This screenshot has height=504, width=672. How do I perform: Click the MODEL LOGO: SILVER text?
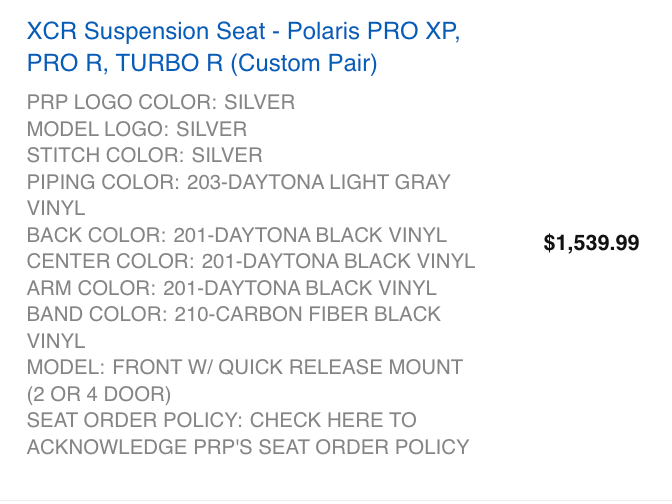point(137,129)
